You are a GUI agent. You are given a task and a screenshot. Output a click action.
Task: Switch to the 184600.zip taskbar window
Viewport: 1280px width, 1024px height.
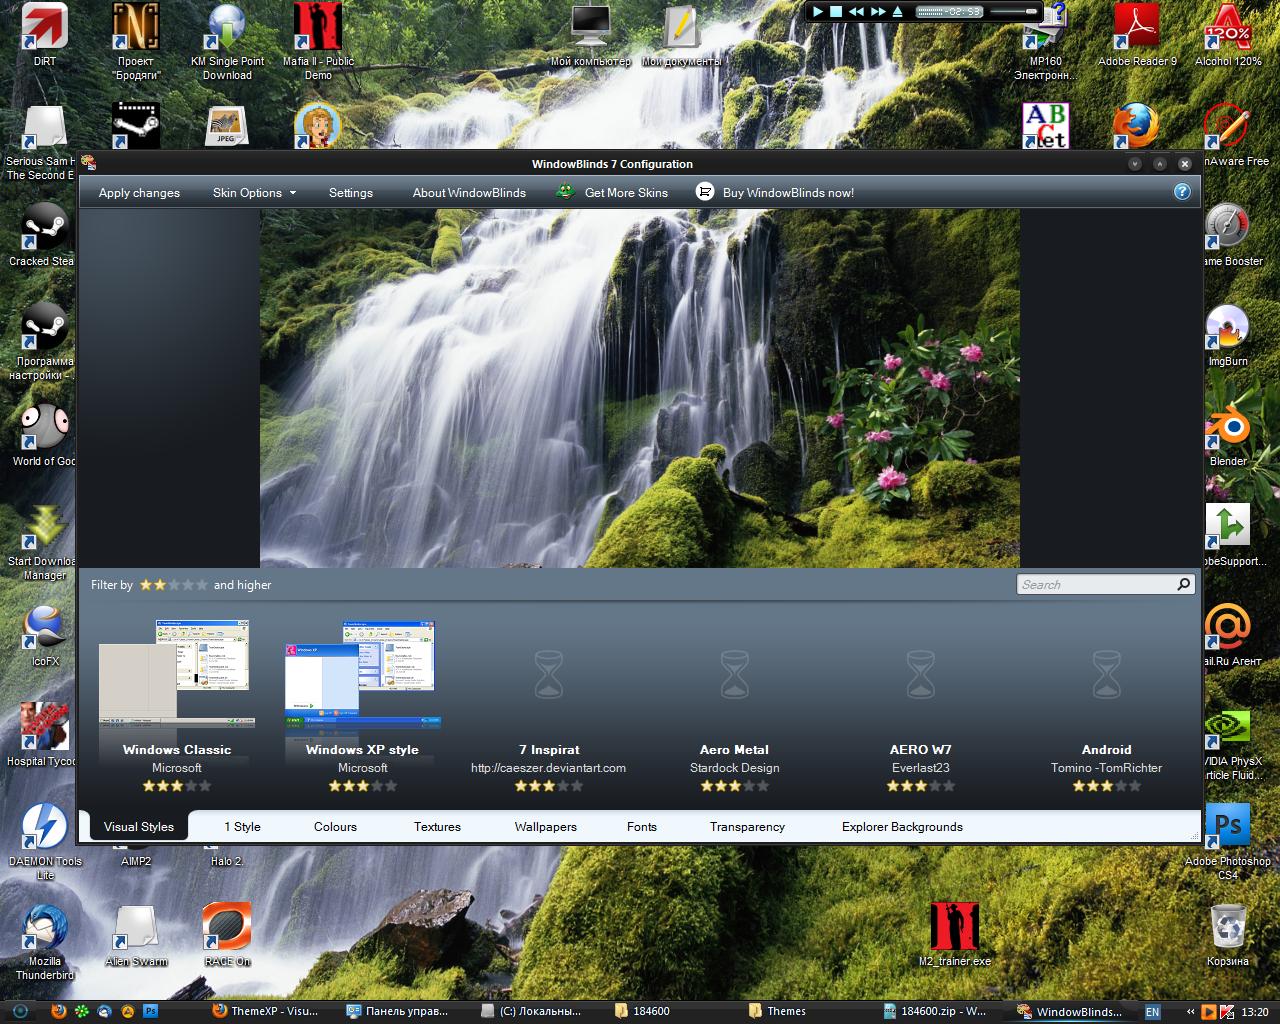coord(936,1011)
